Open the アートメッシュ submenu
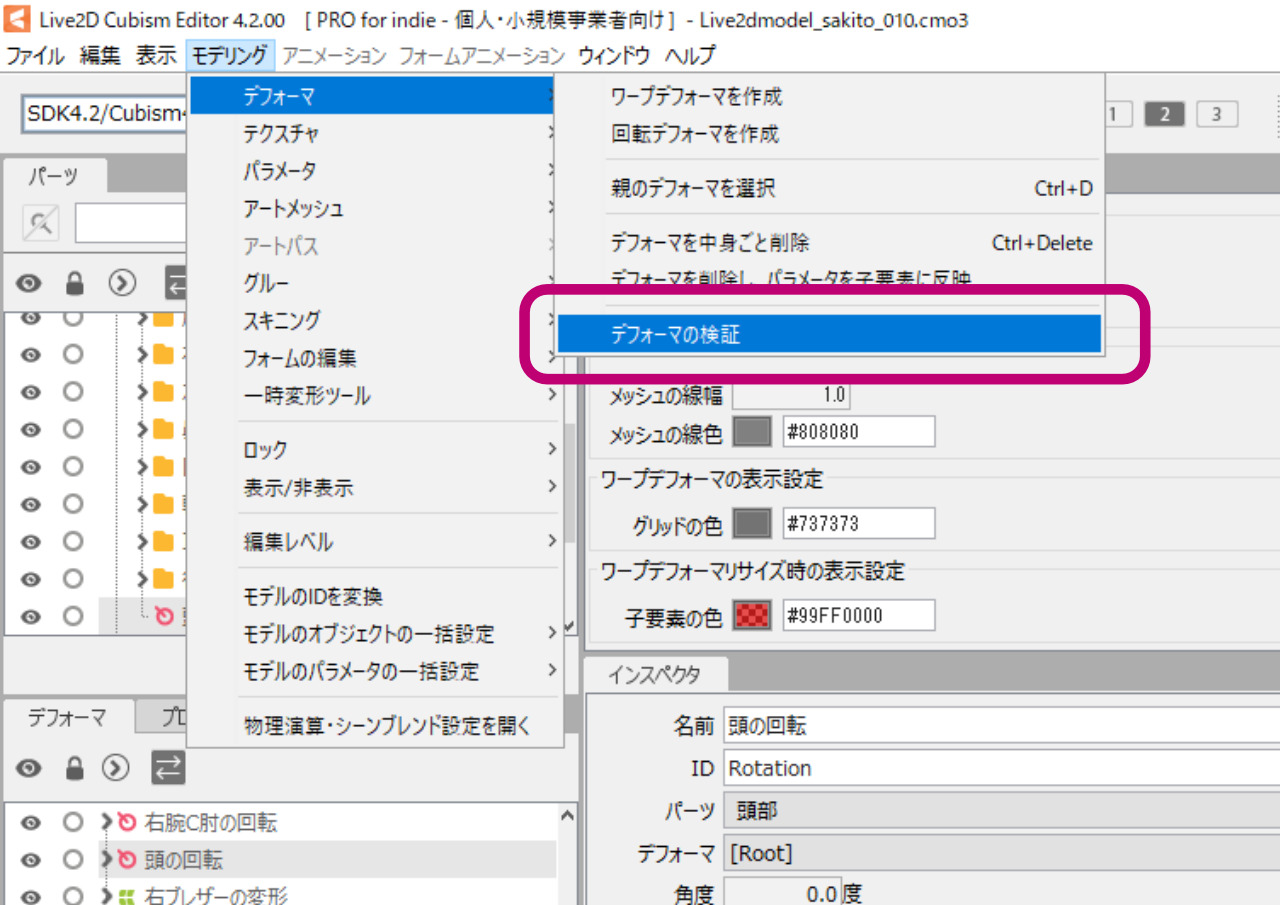Image resolution: width=1280 pixels, height=905 pixels. click(375, 208)
